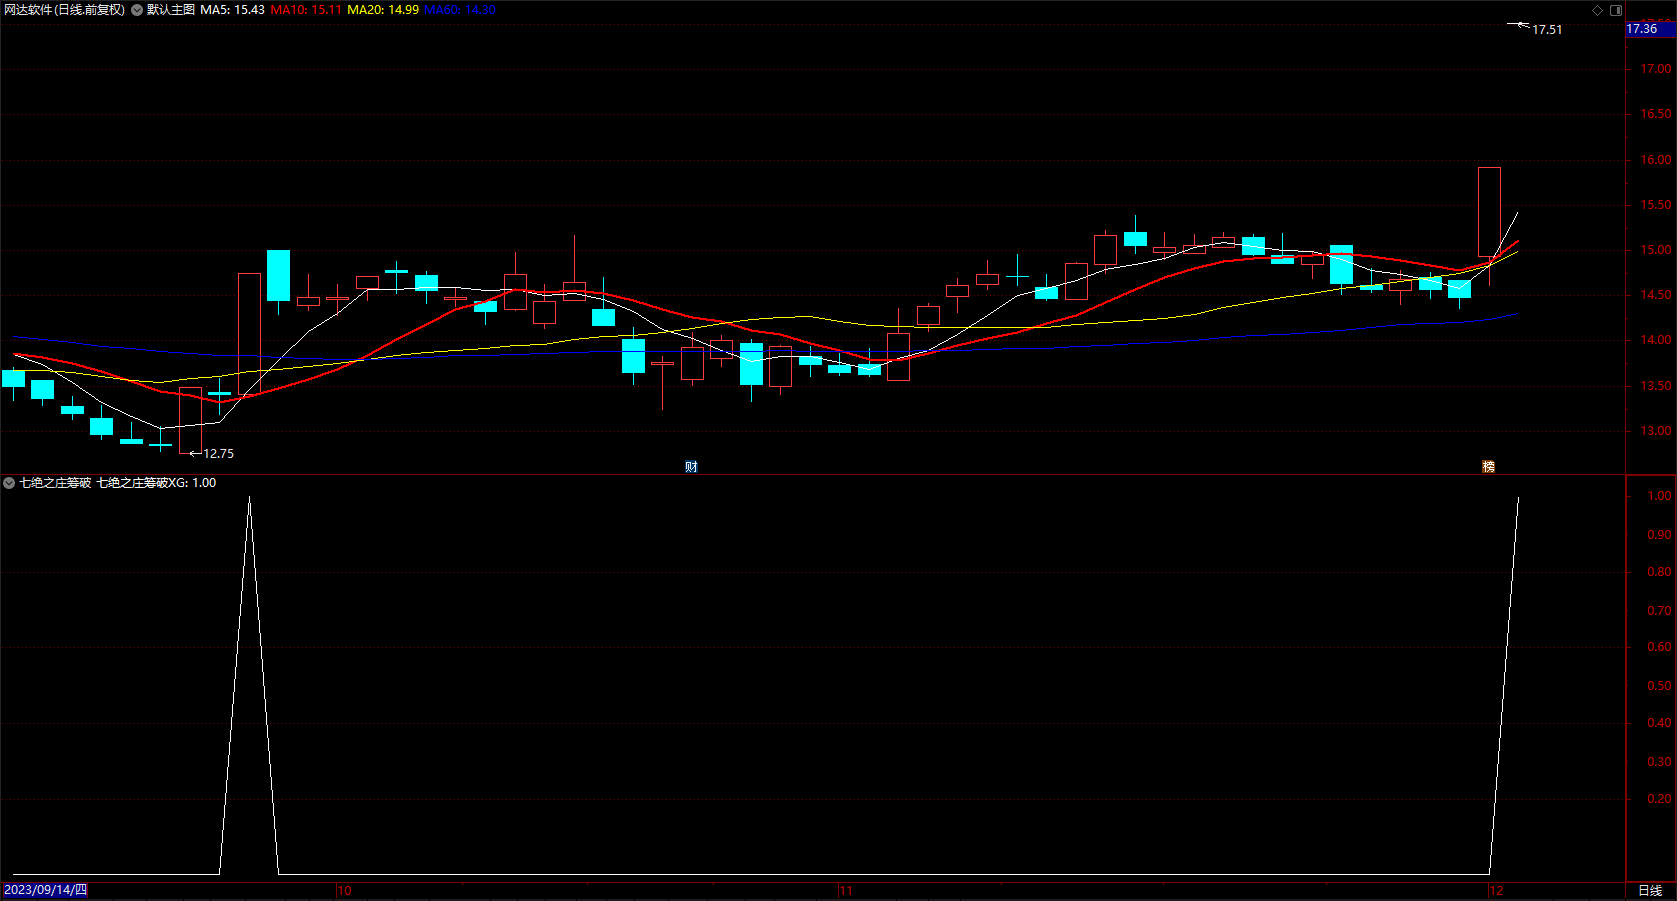1677x901 pixels.
Task: Click the 17.00 price axis label
Action: 1656,69
